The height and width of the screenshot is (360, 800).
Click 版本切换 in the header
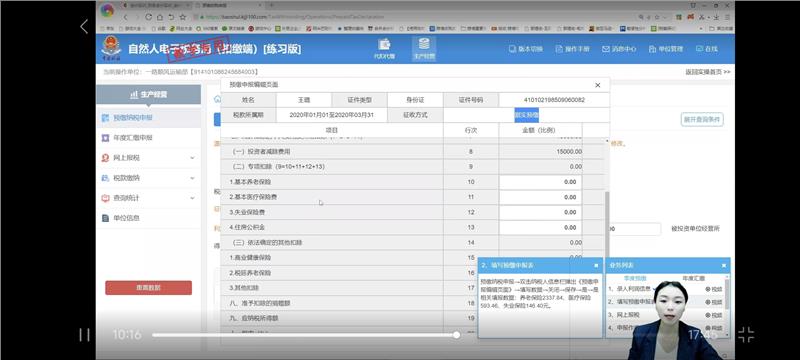click(x=526, y=49)
